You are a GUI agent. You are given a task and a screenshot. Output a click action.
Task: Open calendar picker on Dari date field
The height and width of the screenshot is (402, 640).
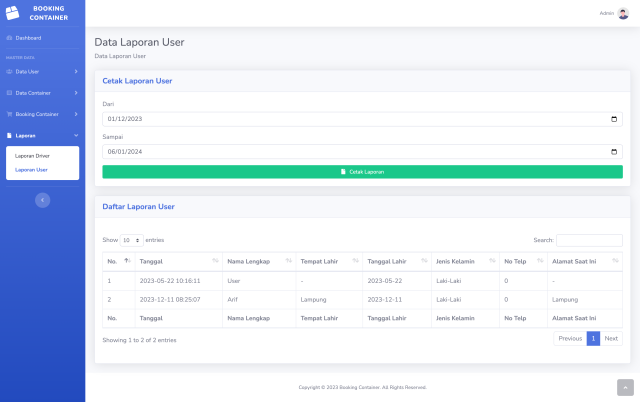click(x=614, y=119)
